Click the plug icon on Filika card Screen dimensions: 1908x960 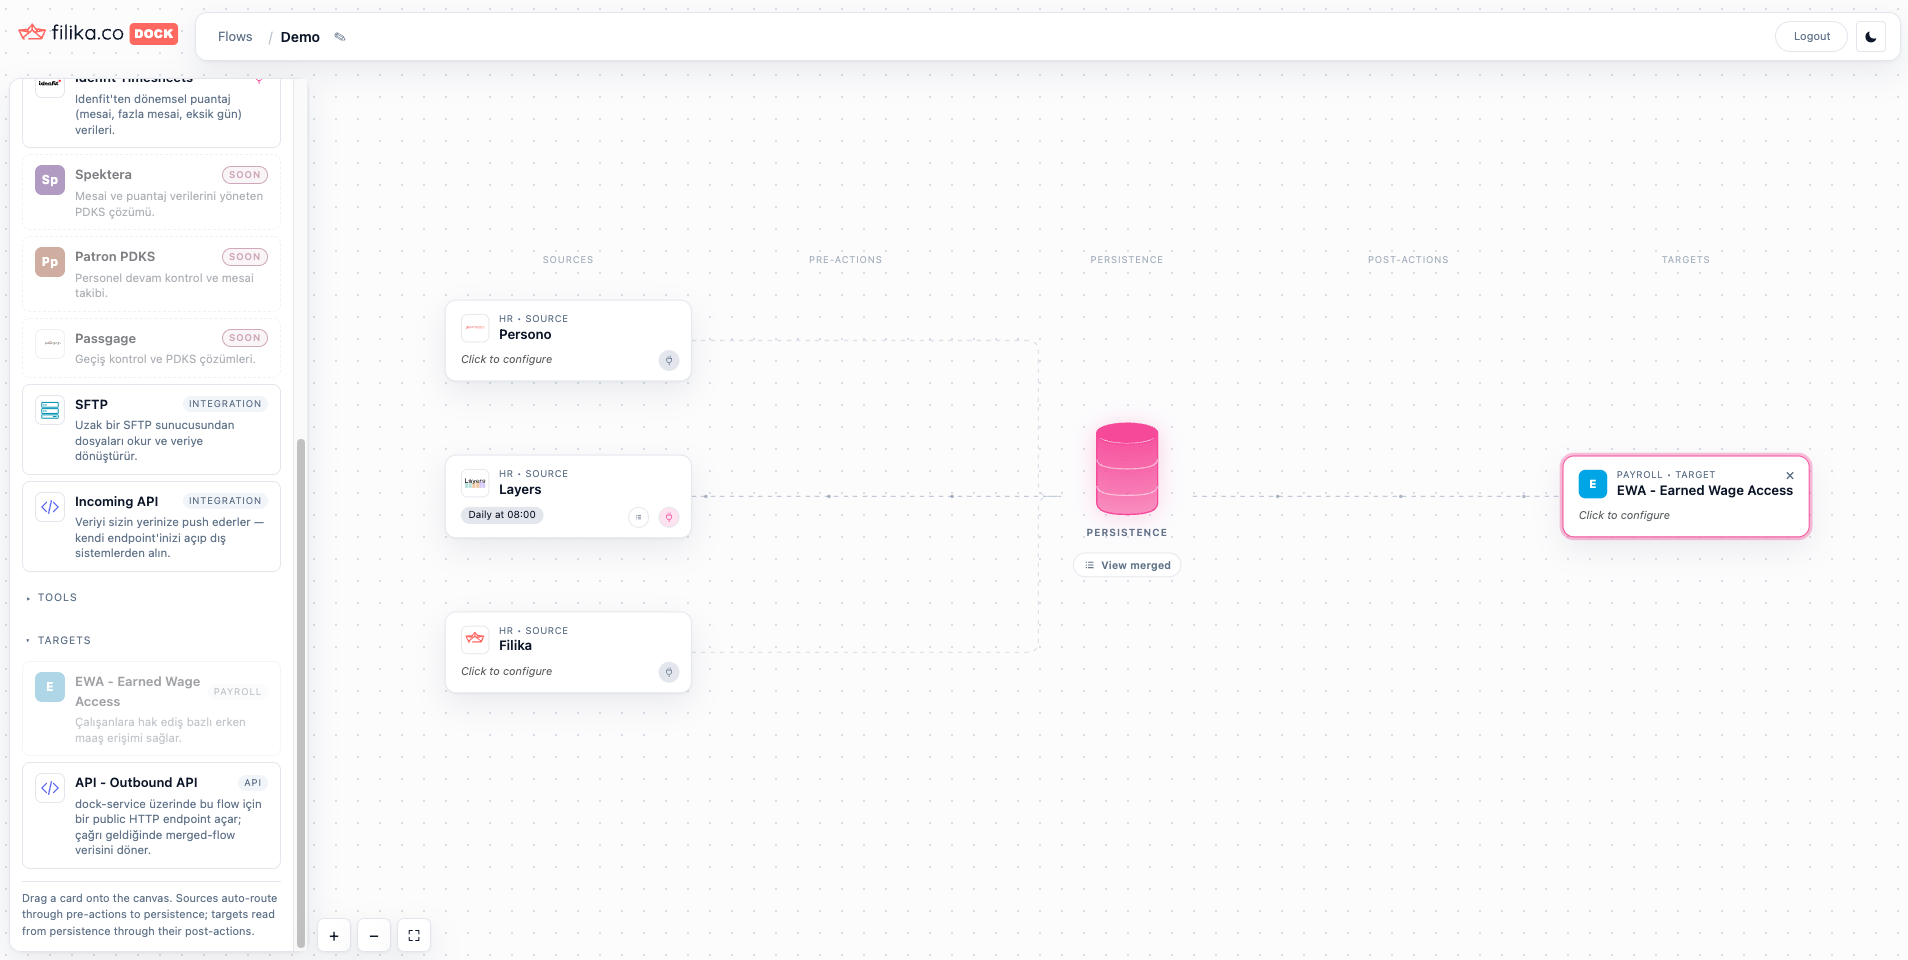[x=669, y=672]
